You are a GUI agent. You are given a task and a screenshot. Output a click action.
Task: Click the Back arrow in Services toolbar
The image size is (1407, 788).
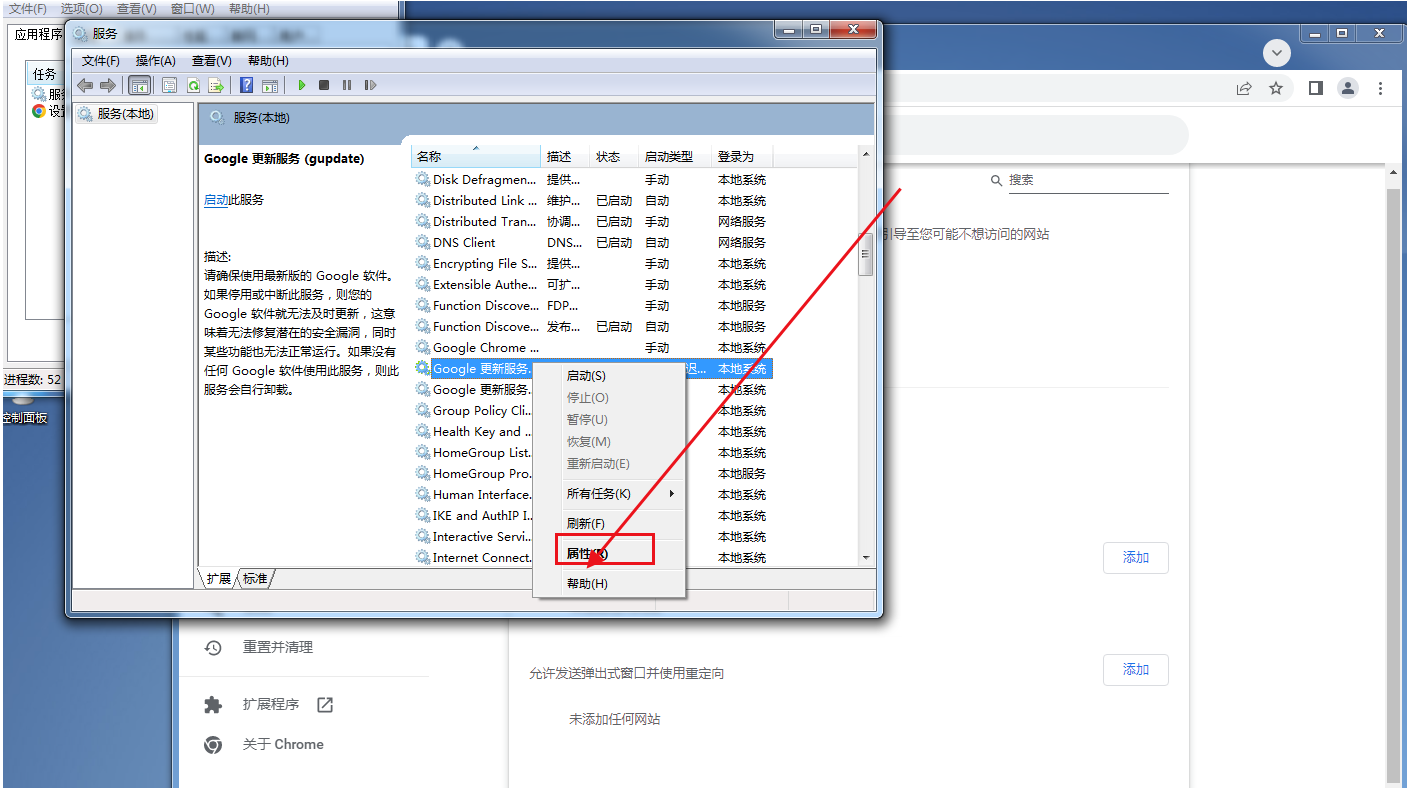(85, 85)
